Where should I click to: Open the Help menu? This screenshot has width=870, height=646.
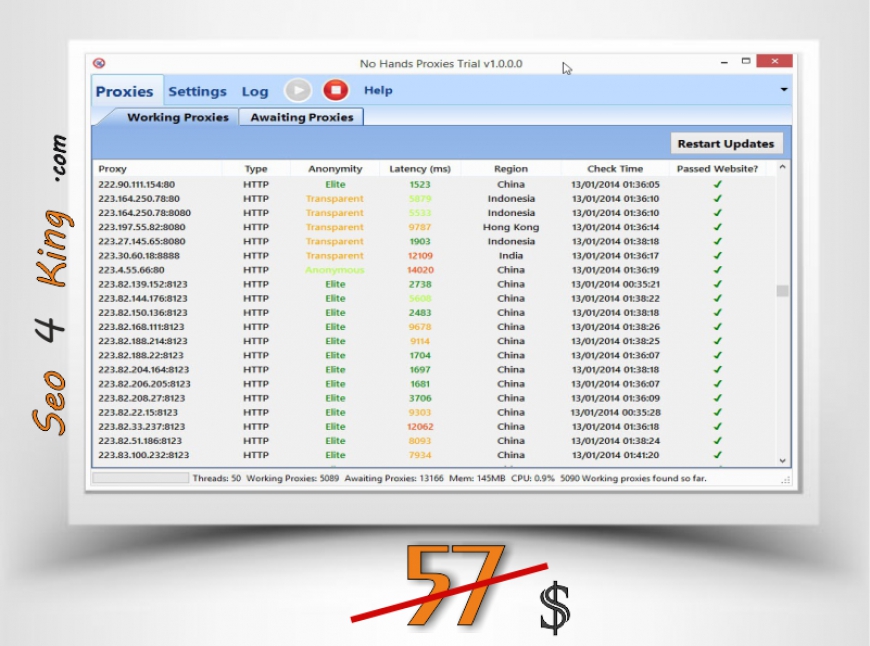[x=378, y=90]
